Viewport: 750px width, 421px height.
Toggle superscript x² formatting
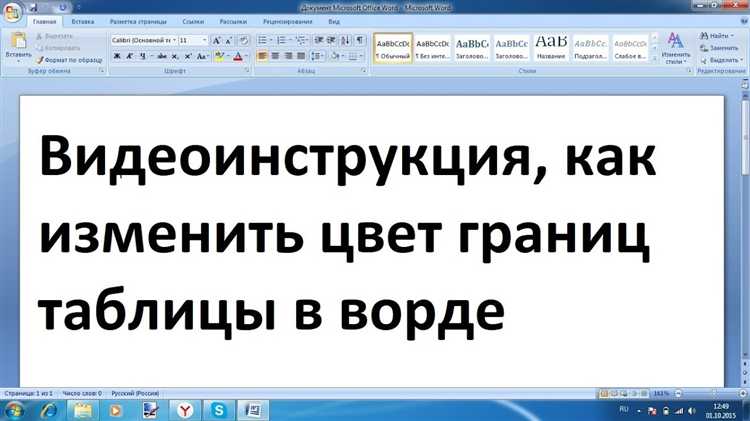(x=188, y=56)
